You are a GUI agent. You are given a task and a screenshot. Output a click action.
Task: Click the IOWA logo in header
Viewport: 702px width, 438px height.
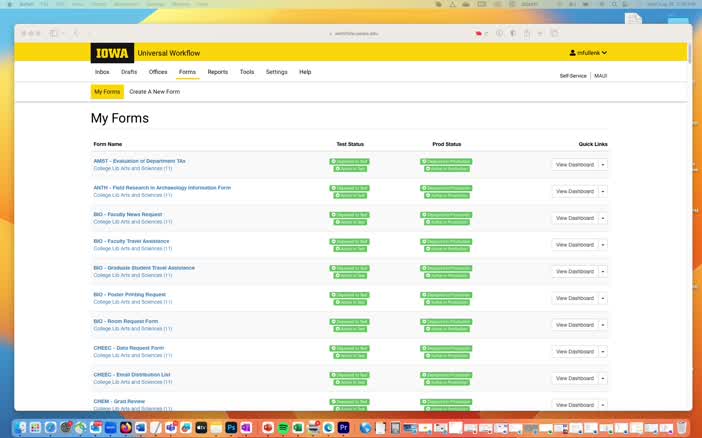coord(112,53)
